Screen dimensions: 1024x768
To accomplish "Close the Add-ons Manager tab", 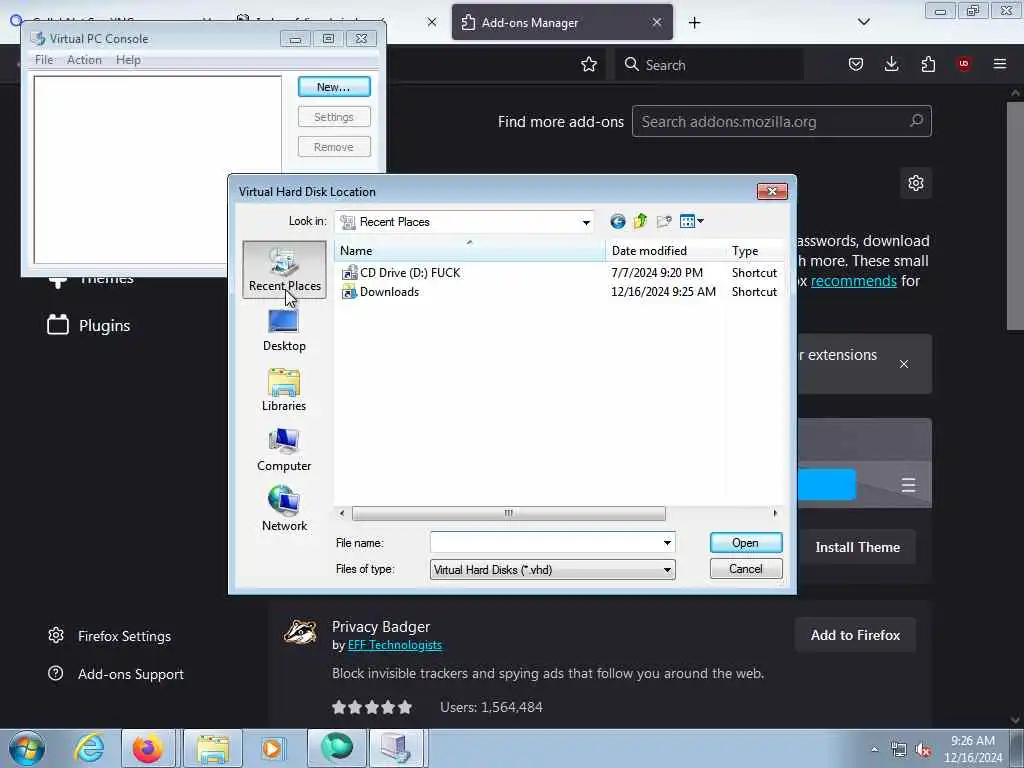I will pyautogui.click(x=656, y=23).
